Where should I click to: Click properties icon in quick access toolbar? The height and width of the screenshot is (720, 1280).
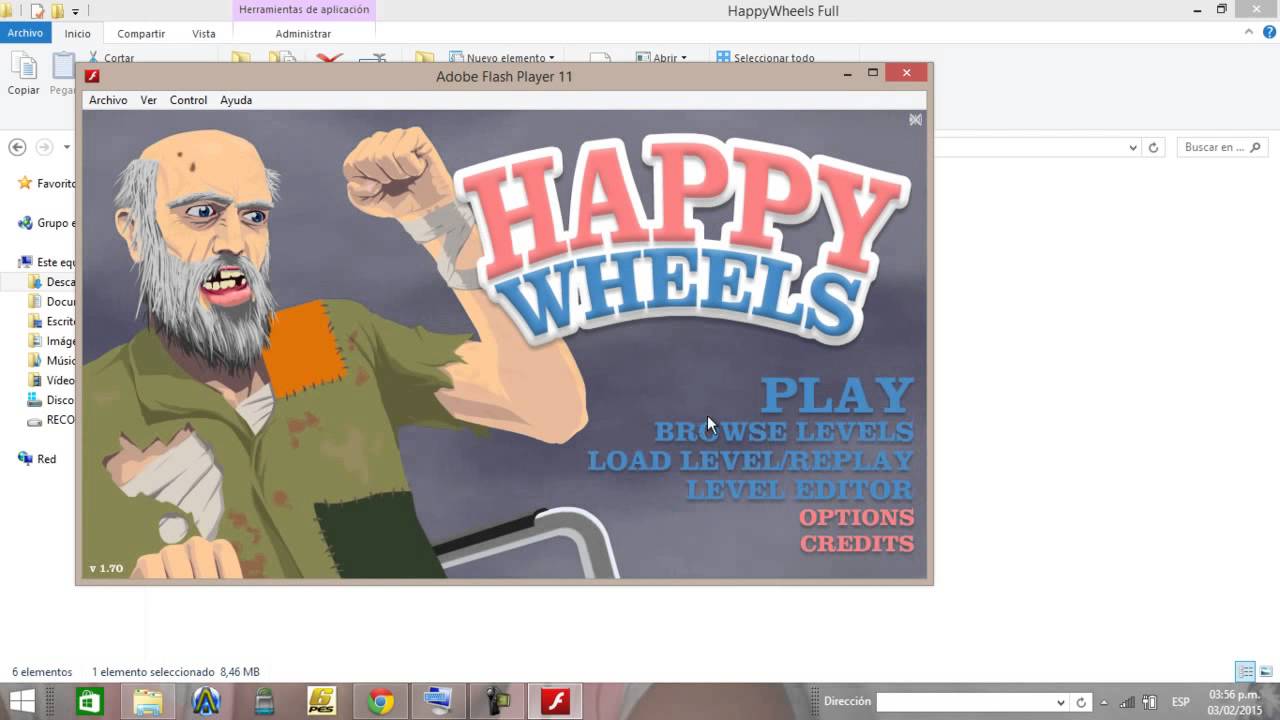click(x=37, y=11)
